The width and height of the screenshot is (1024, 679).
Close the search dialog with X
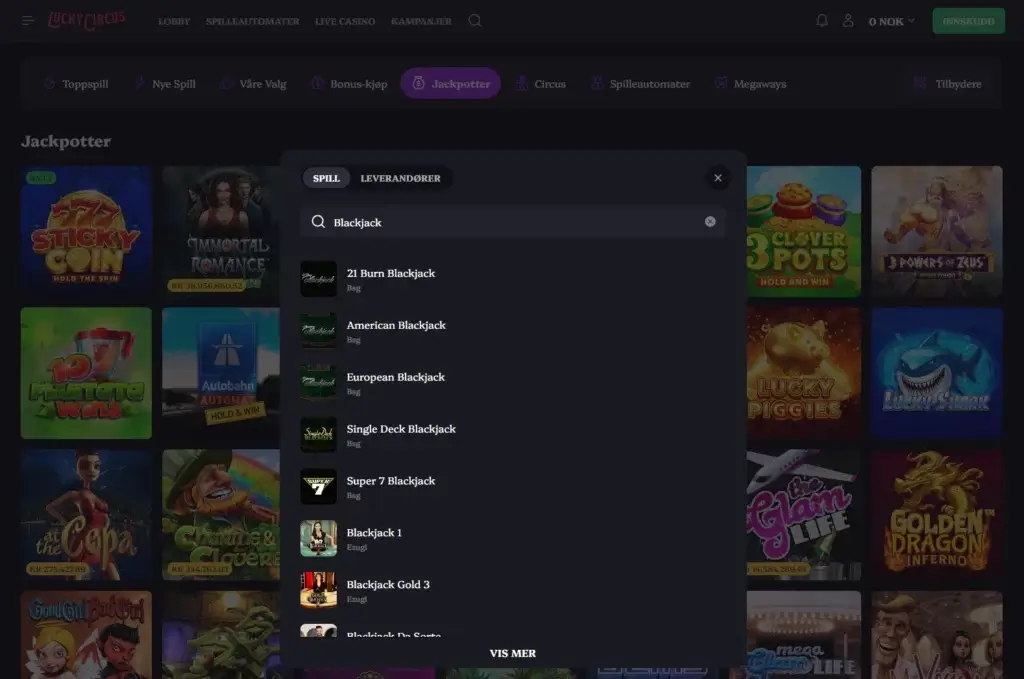tap(718, 178)
